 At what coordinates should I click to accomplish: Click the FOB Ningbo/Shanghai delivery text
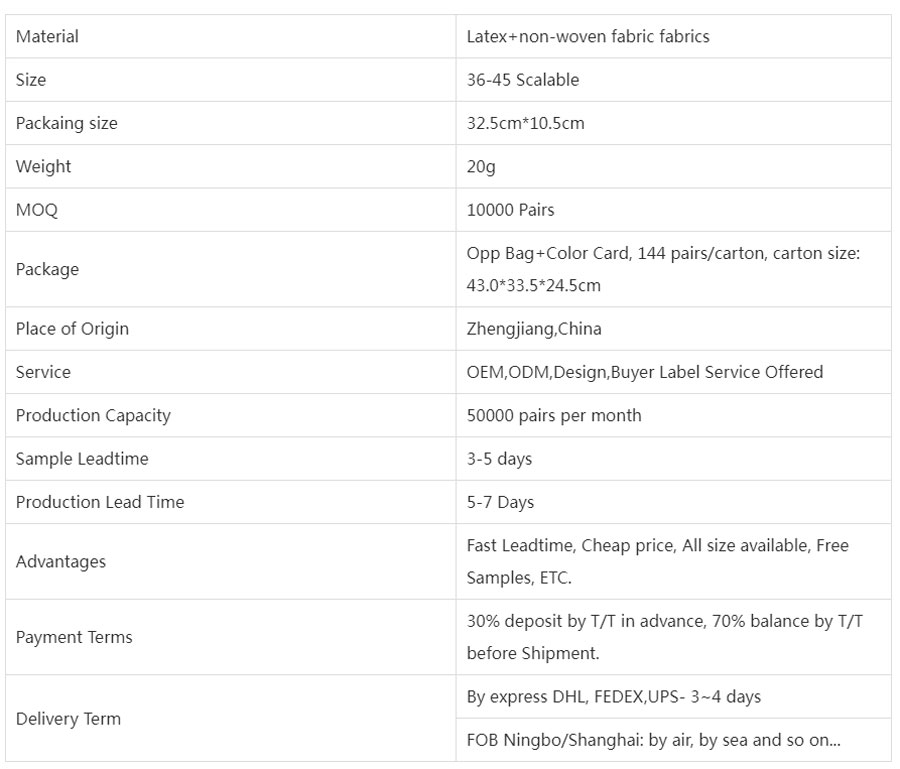[651, 740]
